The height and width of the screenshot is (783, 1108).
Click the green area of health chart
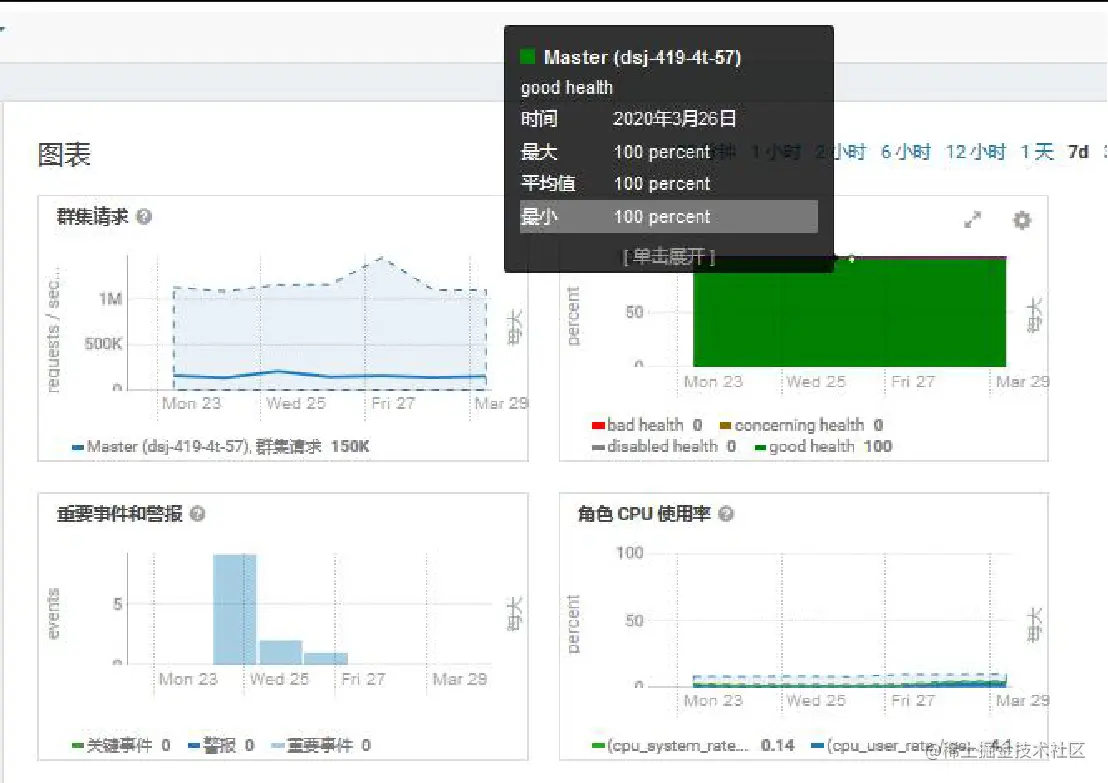[x=849, y=312]
